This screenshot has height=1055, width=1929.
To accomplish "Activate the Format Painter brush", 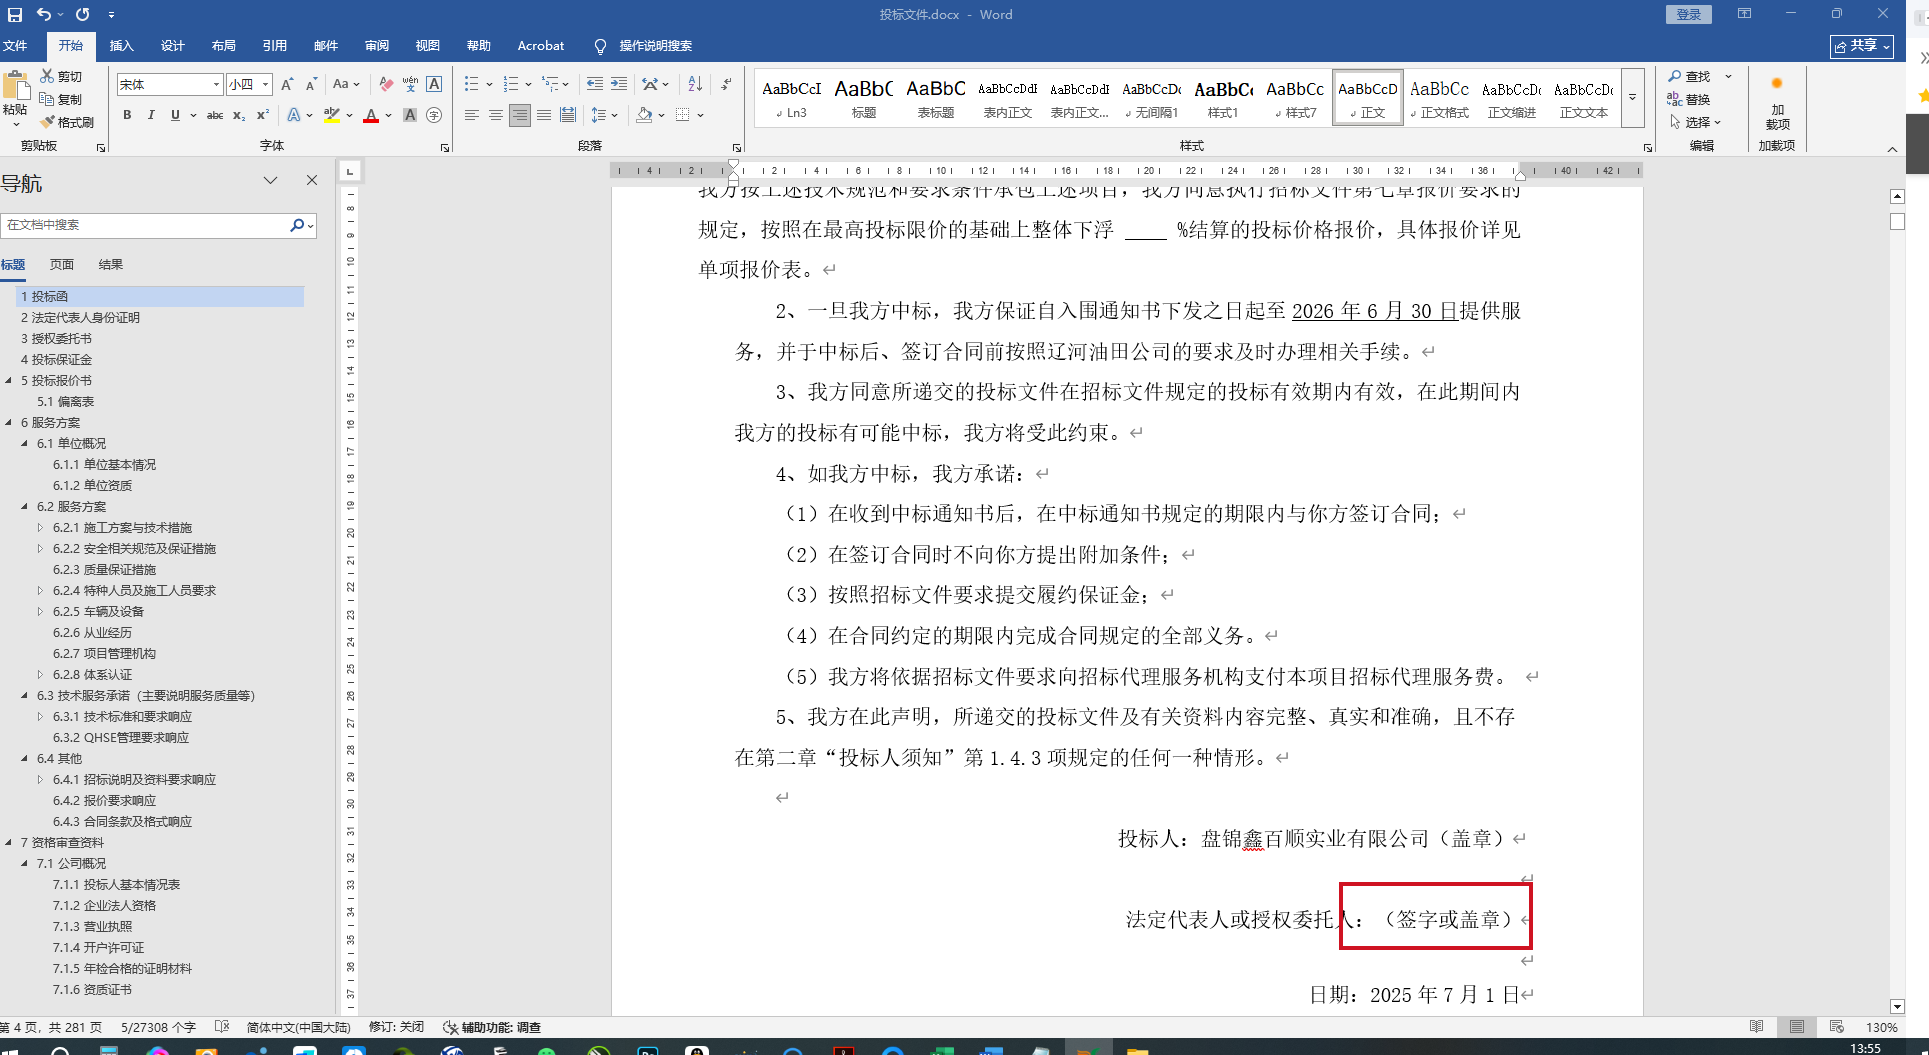I will [47, 122].
